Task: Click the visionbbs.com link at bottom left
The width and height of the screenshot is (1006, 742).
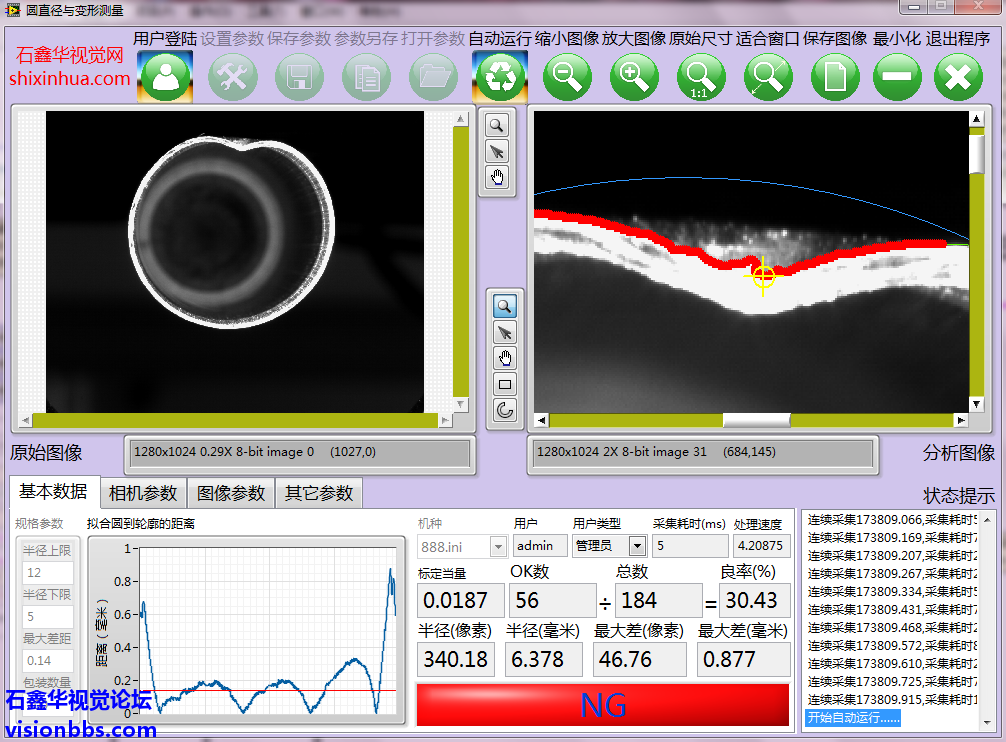Action: 79,729
